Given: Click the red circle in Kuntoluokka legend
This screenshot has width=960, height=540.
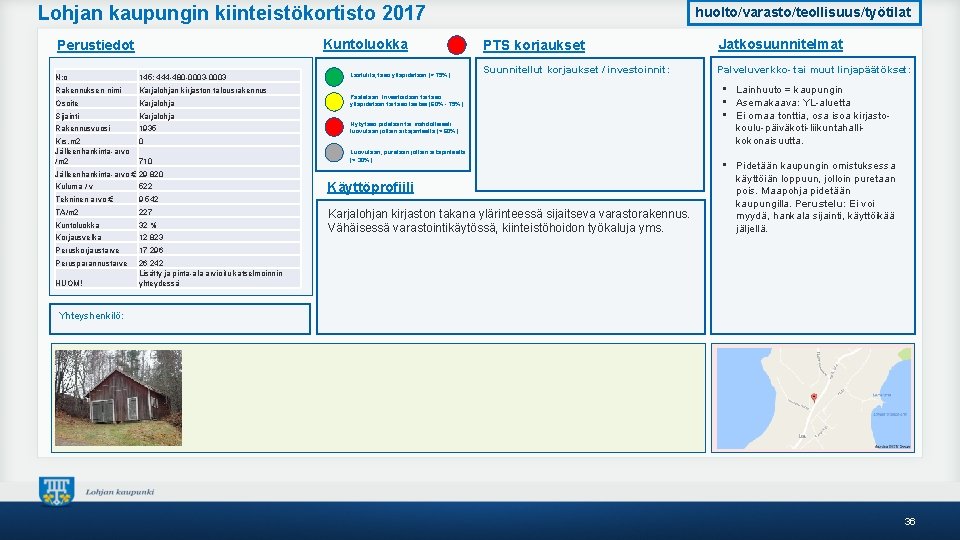Looking at the screenshot, I should (x=334, y=127).
